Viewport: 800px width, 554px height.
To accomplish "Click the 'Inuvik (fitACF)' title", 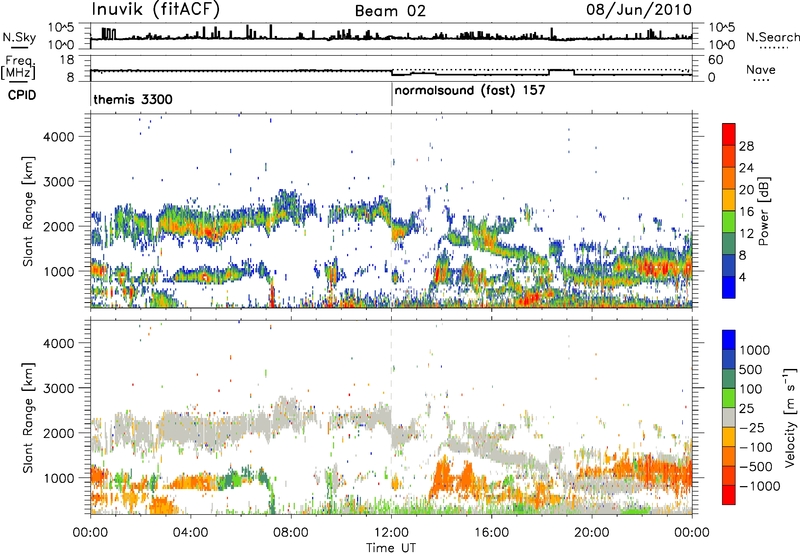I will pos(156,10).
